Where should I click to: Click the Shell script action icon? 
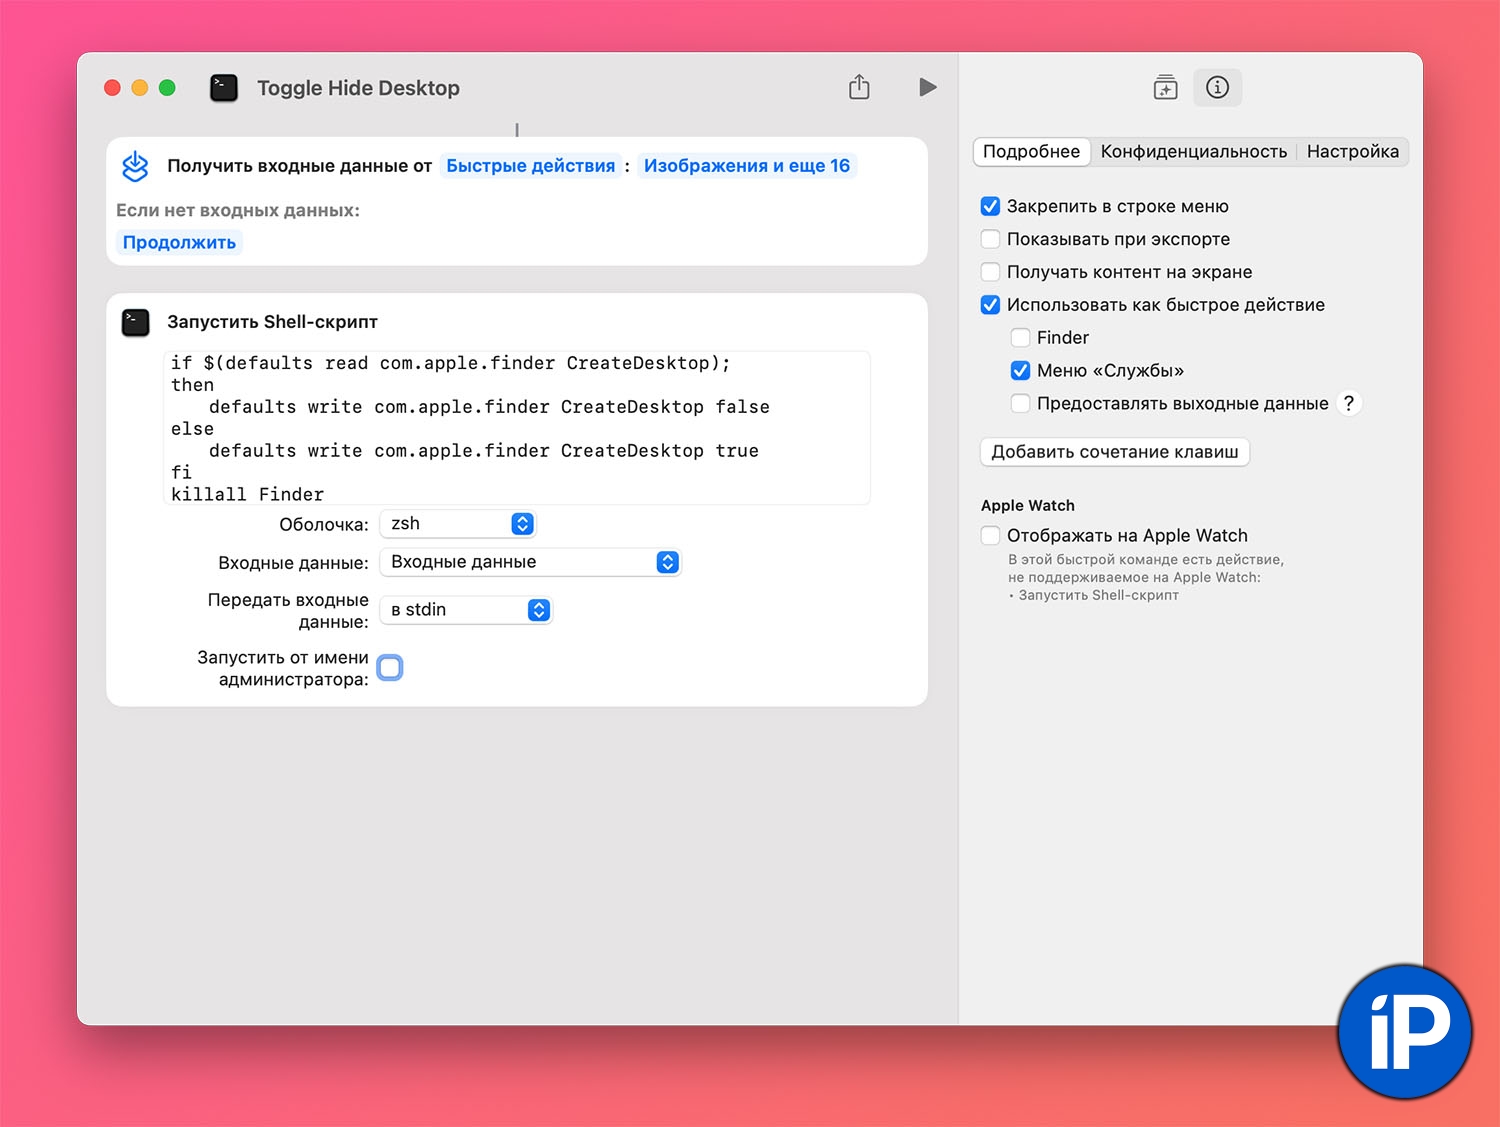(136, 322)
